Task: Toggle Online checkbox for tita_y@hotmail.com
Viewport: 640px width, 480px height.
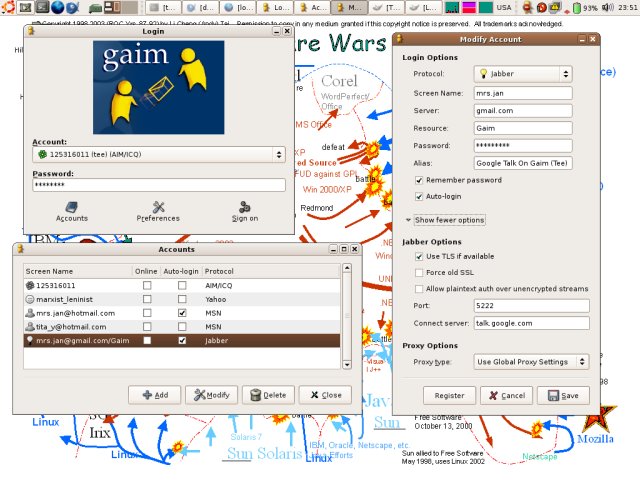Action: pos(147,327)
